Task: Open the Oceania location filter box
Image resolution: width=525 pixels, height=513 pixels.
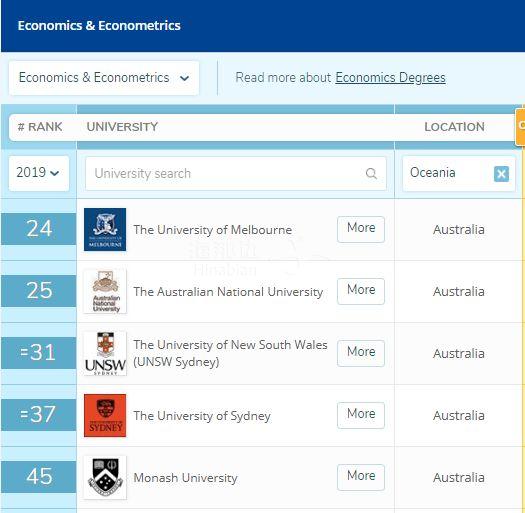Action: (x=459, y=173)
